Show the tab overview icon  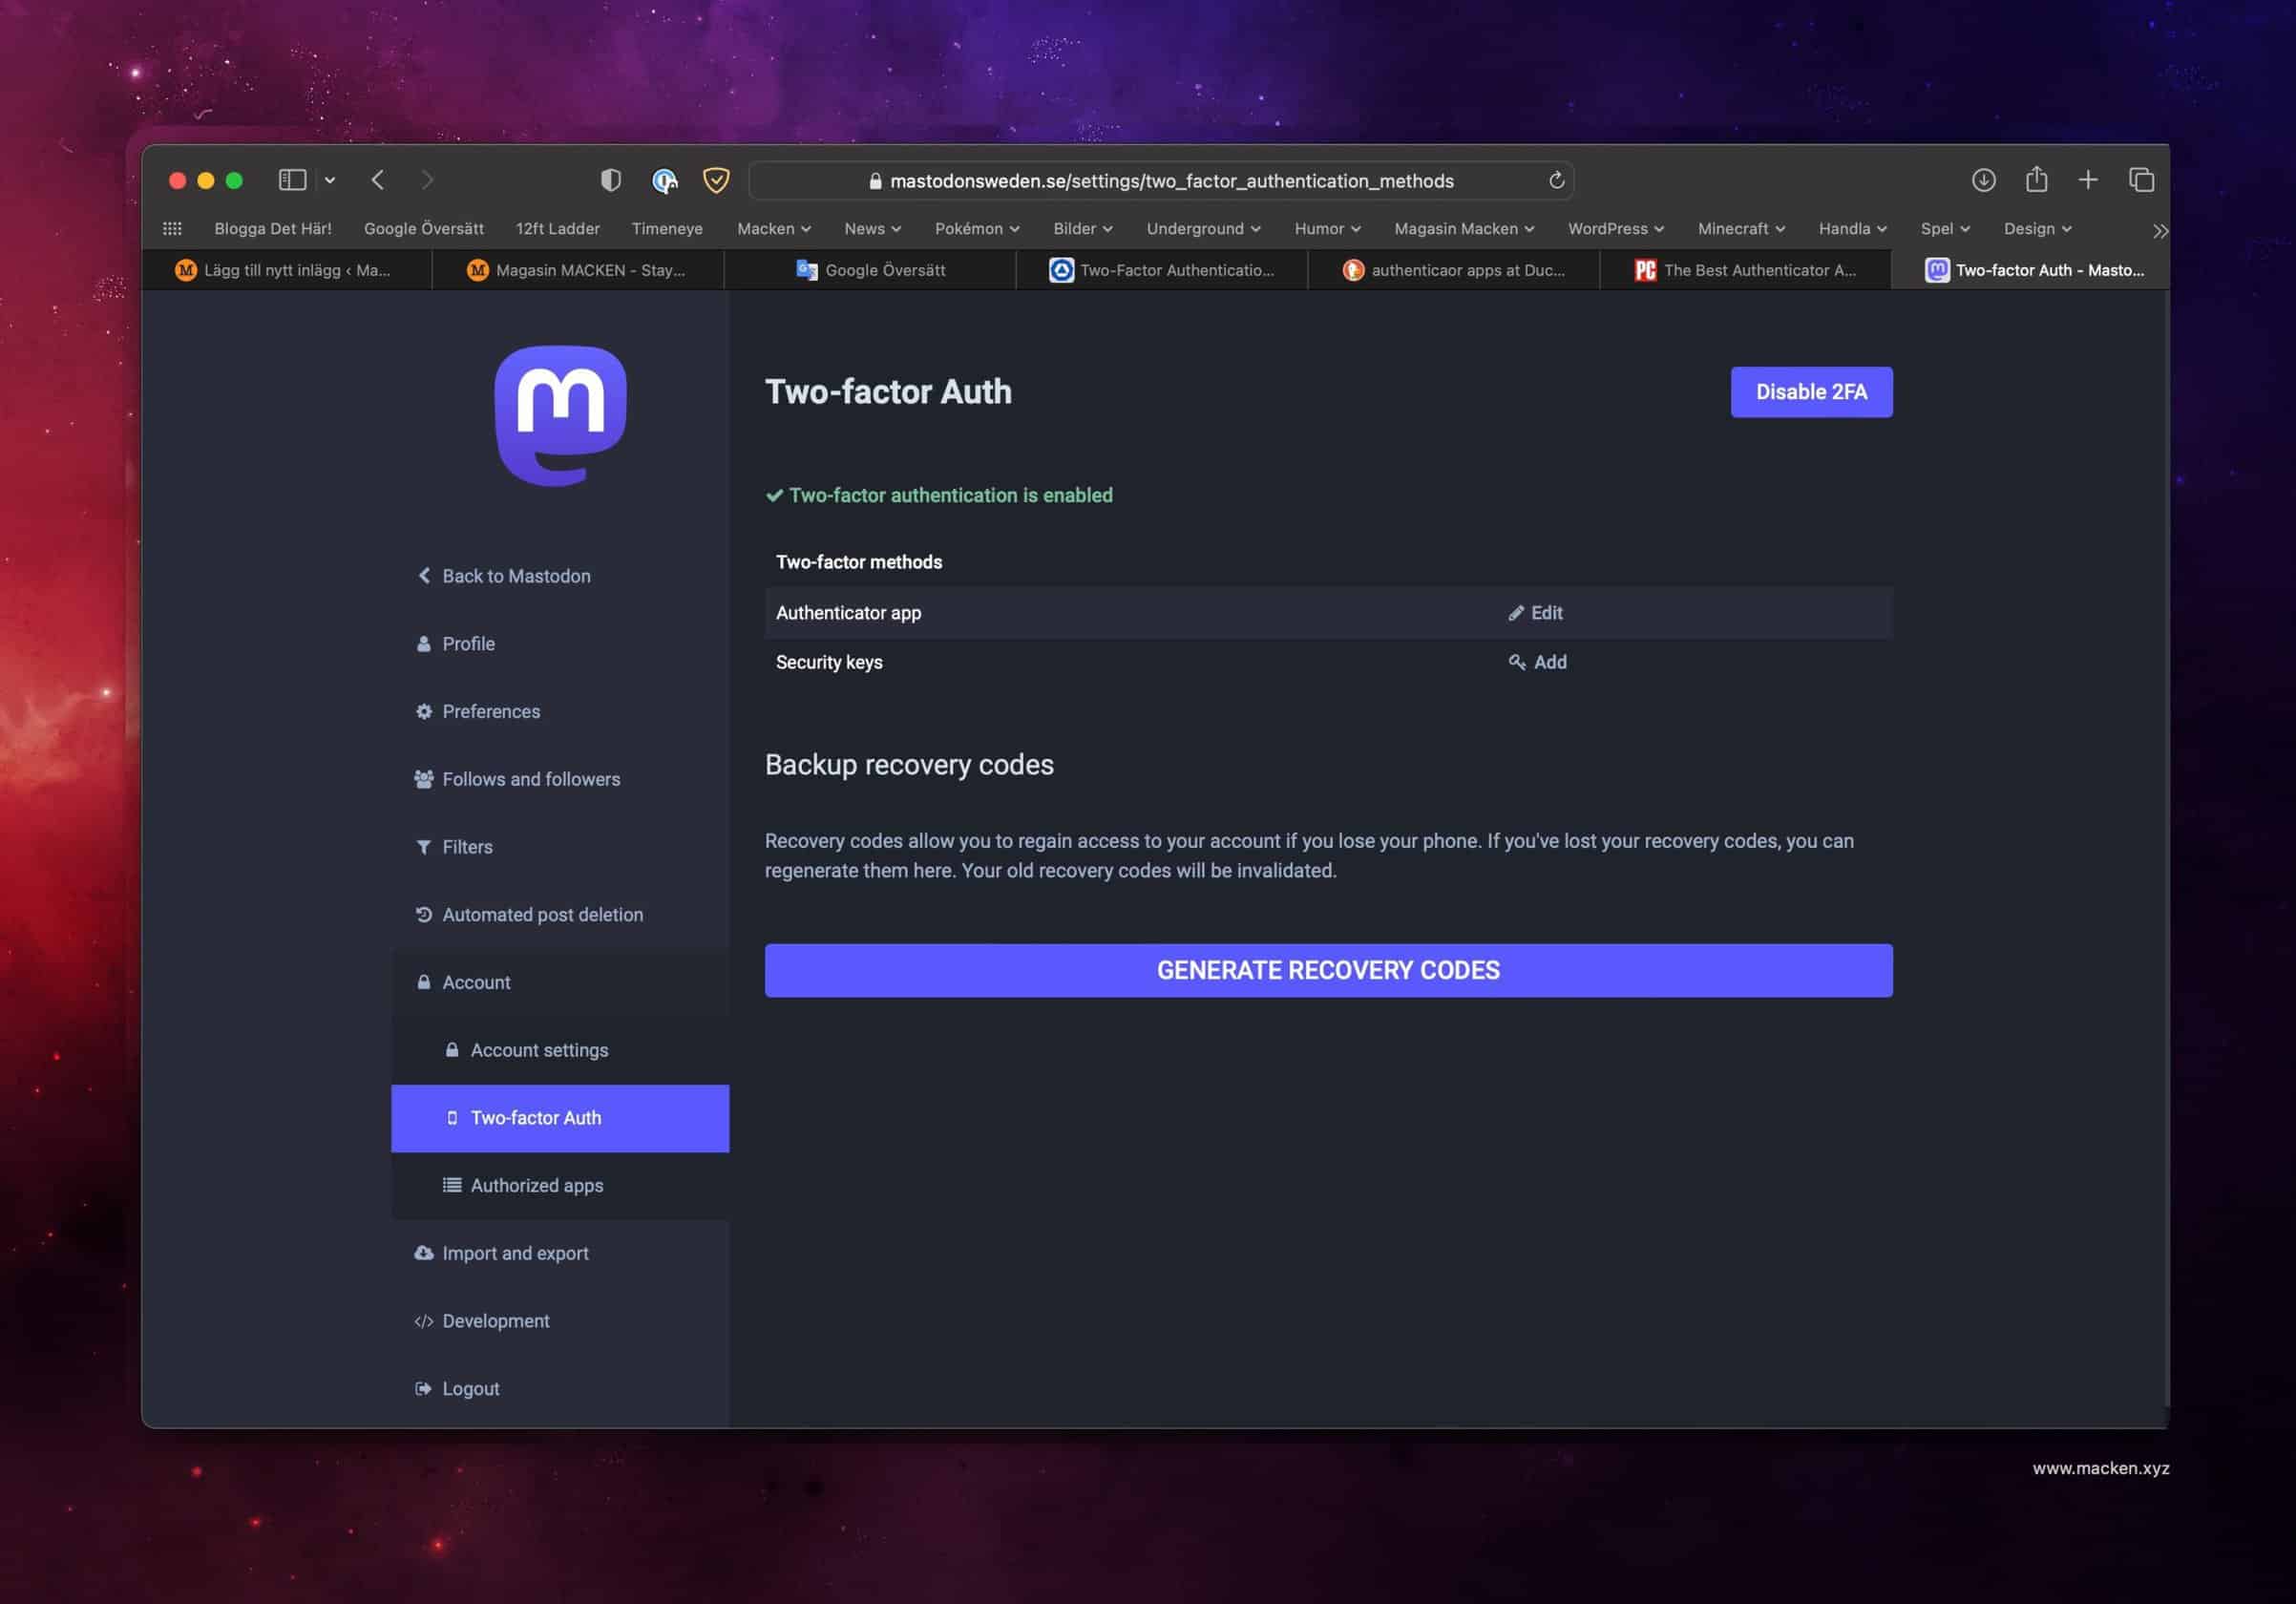(x=2141, y=180)
